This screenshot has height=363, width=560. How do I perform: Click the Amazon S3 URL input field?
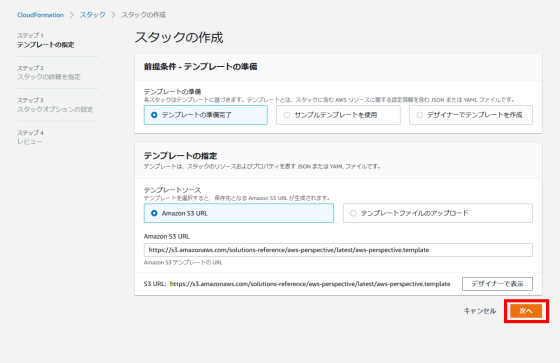(x=338, y=250)
